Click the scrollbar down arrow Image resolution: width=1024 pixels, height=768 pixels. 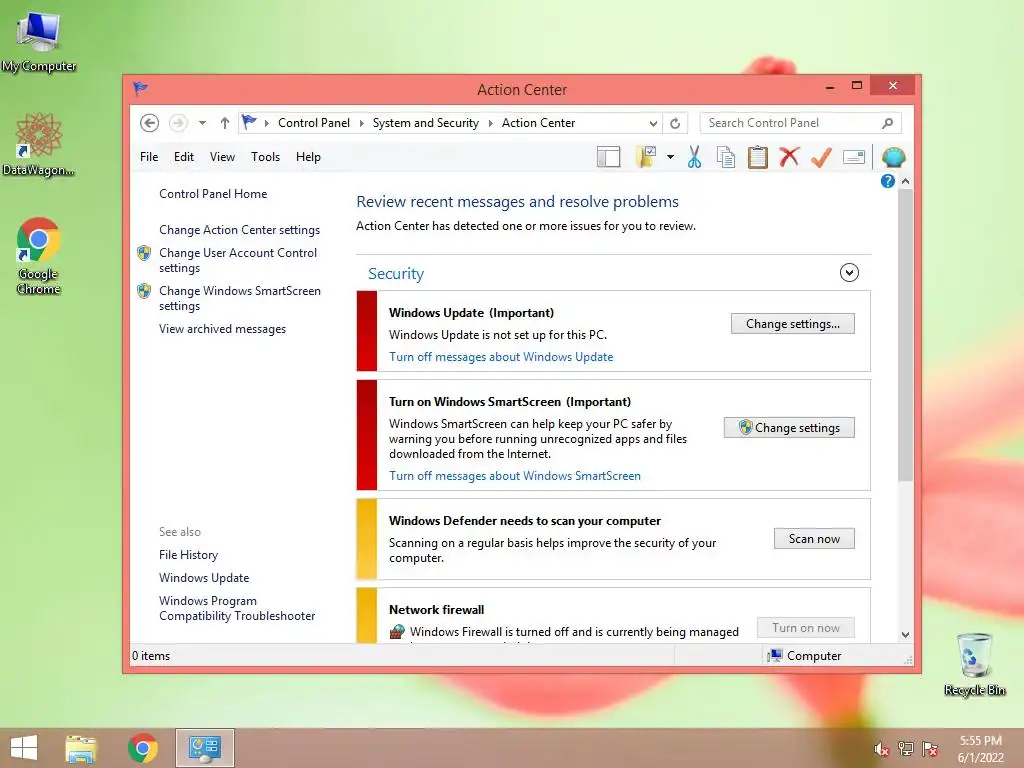(x=905, y=635)
